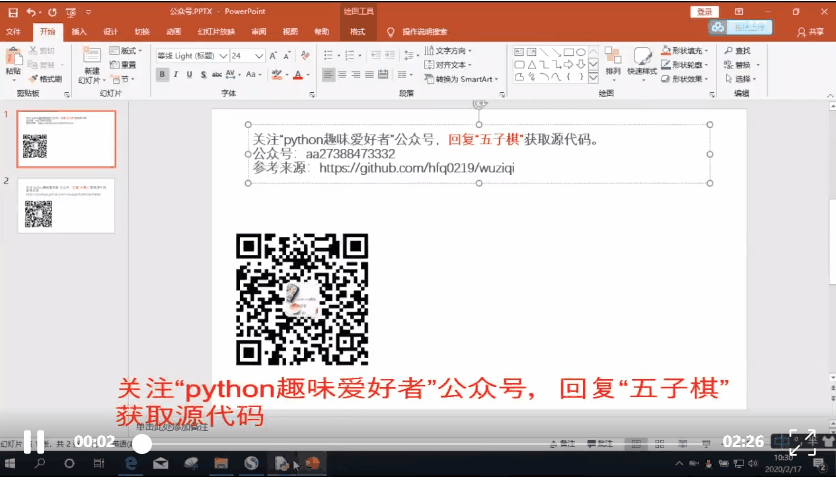Toggle text Shadow (S) formatting

[x=203, y=74]
